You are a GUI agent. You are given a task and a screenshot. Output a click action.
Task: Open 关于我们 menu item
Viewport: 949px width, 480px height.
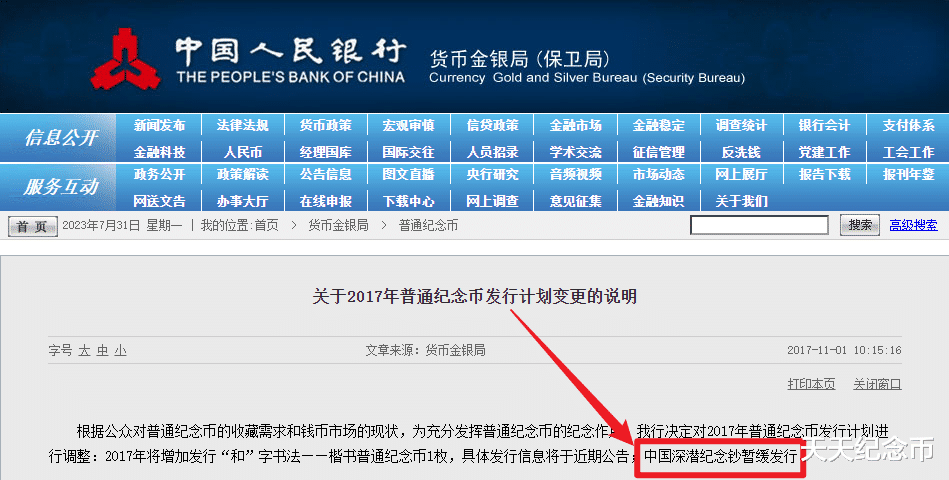[741, 201]
